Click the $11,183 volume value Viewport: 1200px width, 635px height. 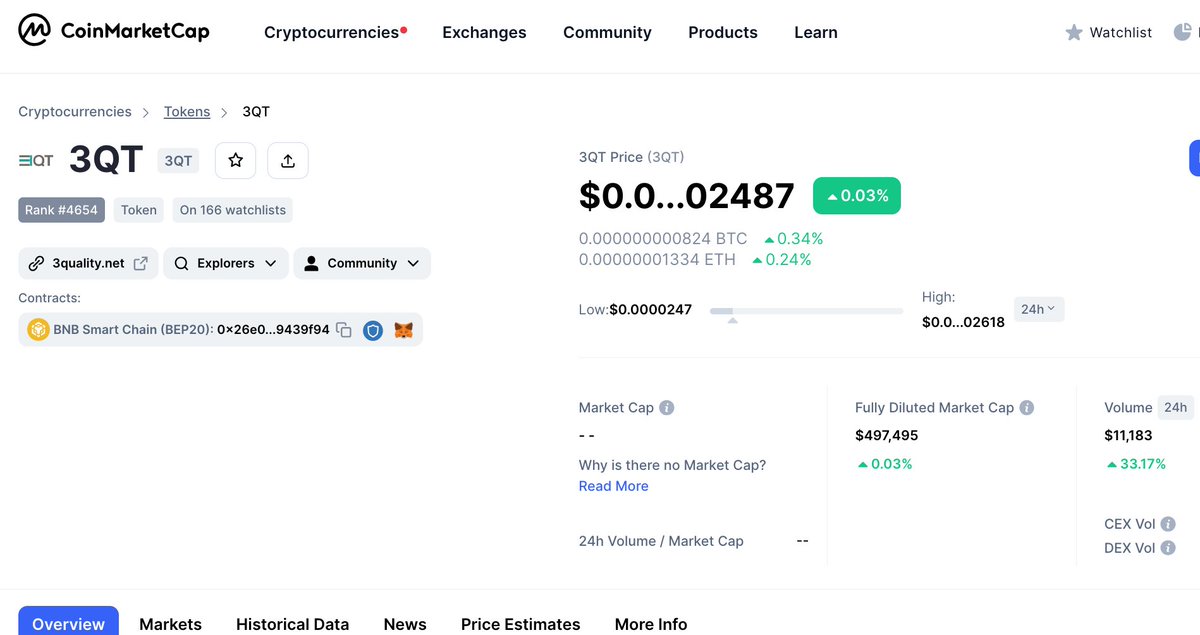1129,435
